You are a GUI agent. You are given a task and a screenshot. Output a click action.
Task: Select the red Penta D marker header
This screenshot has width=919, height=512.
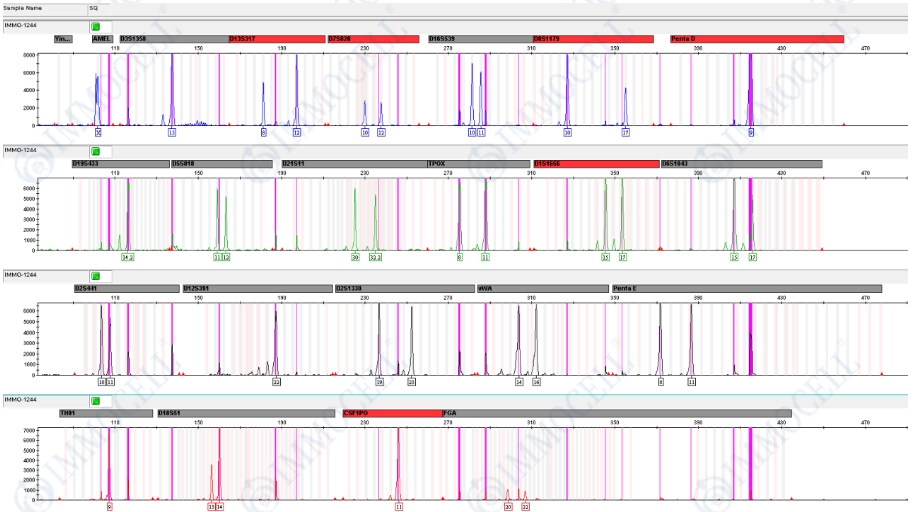coord(756,39)
